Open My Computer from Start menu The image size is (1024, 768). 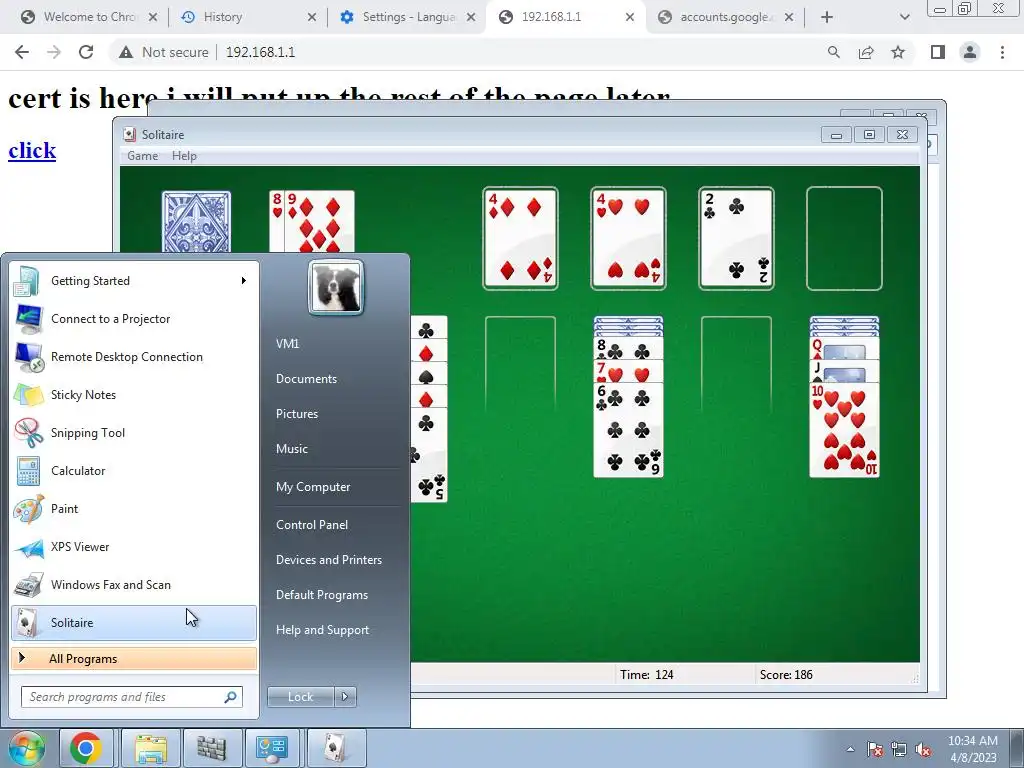[x=313, y=487]
